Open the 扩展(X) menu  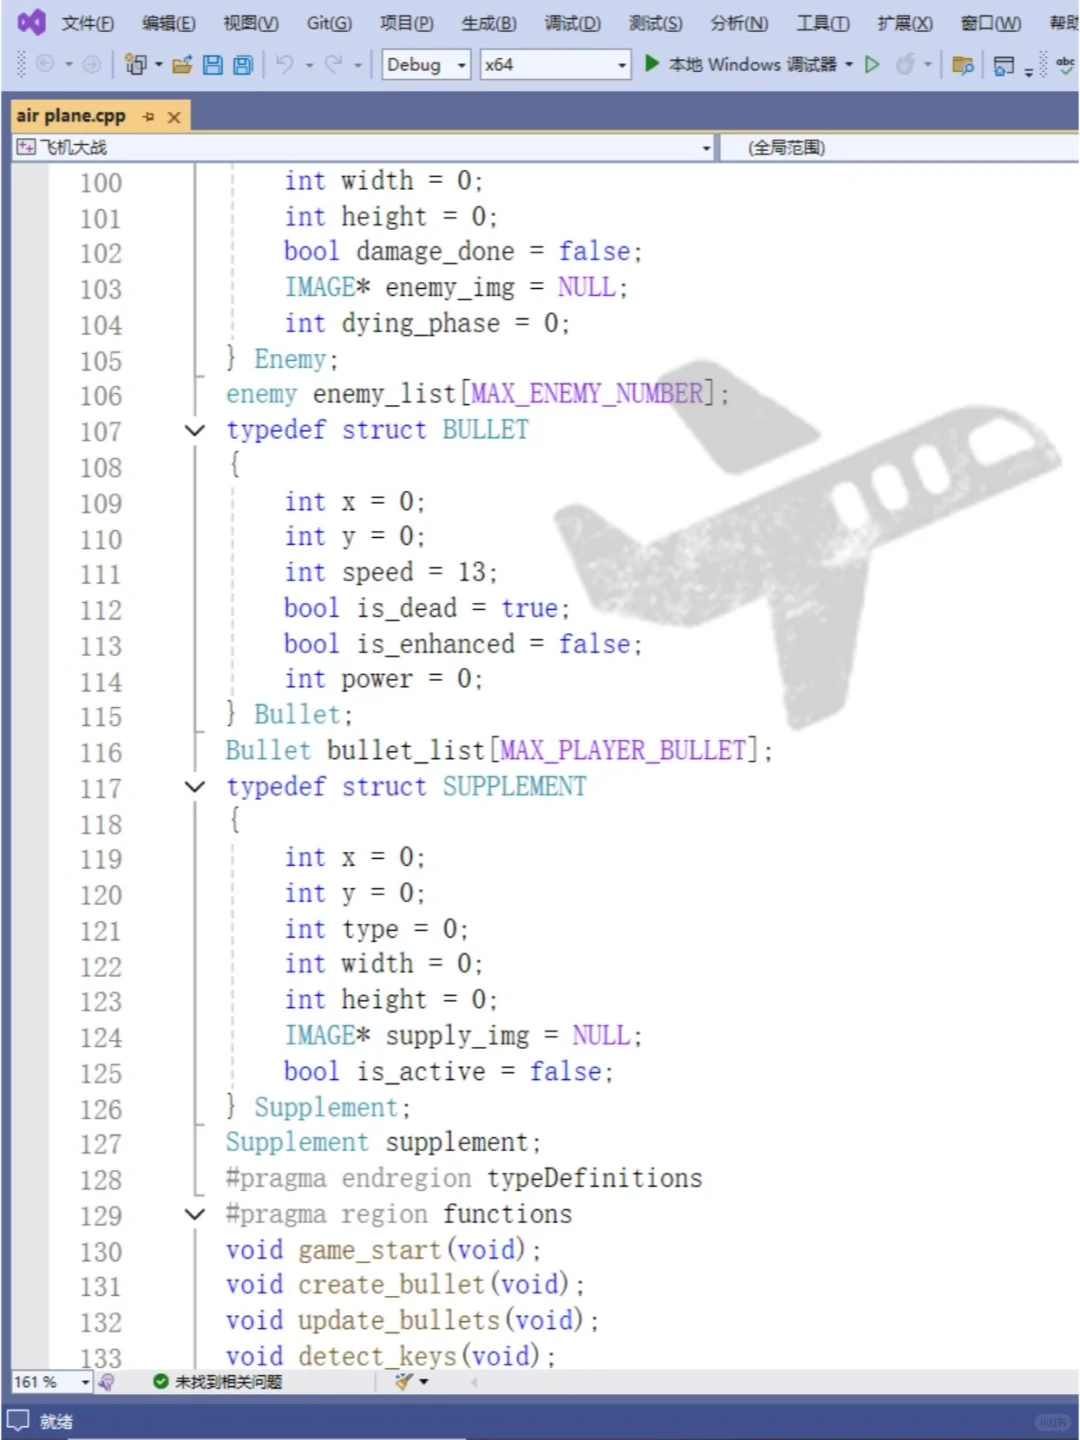point(905,23)
